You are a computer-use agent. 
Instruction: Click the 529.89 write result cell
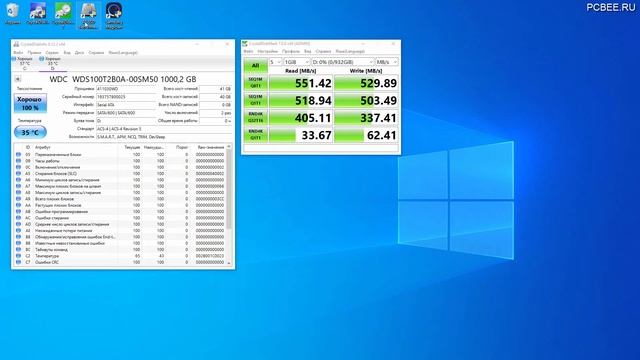coord(366,83)
